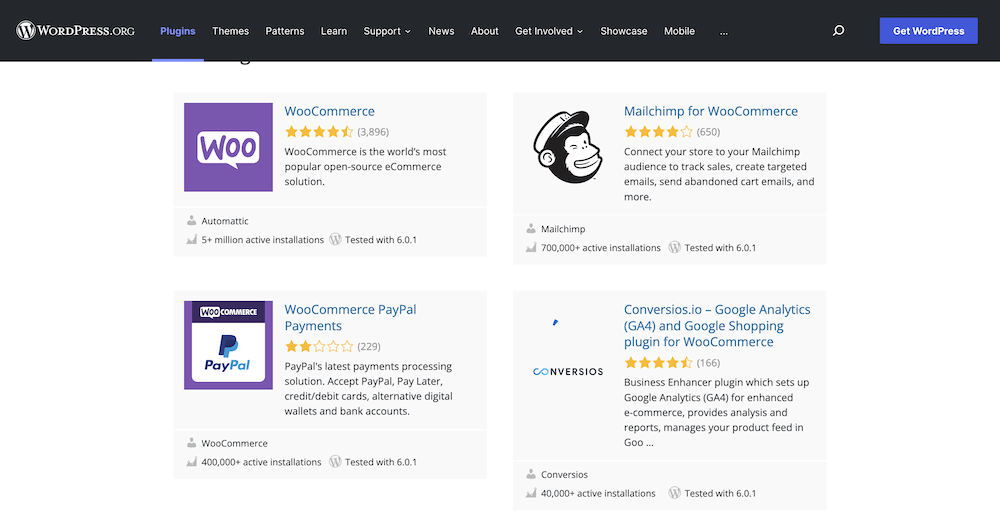Viewport: 1000px width, 521px height.
Task: Open the About menu item
Action: coord(485,31)
